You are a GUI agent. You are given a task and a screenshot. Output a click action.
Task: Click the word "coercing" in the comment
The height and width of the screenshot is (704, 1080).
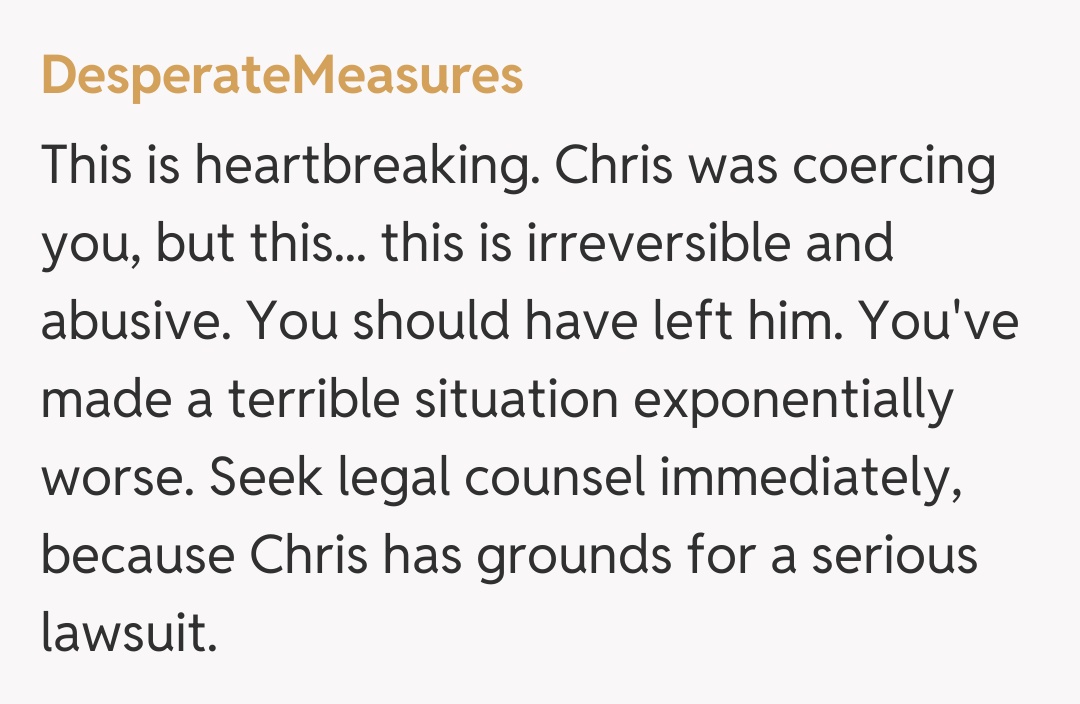pyautogui.click(x=894, y=167)
